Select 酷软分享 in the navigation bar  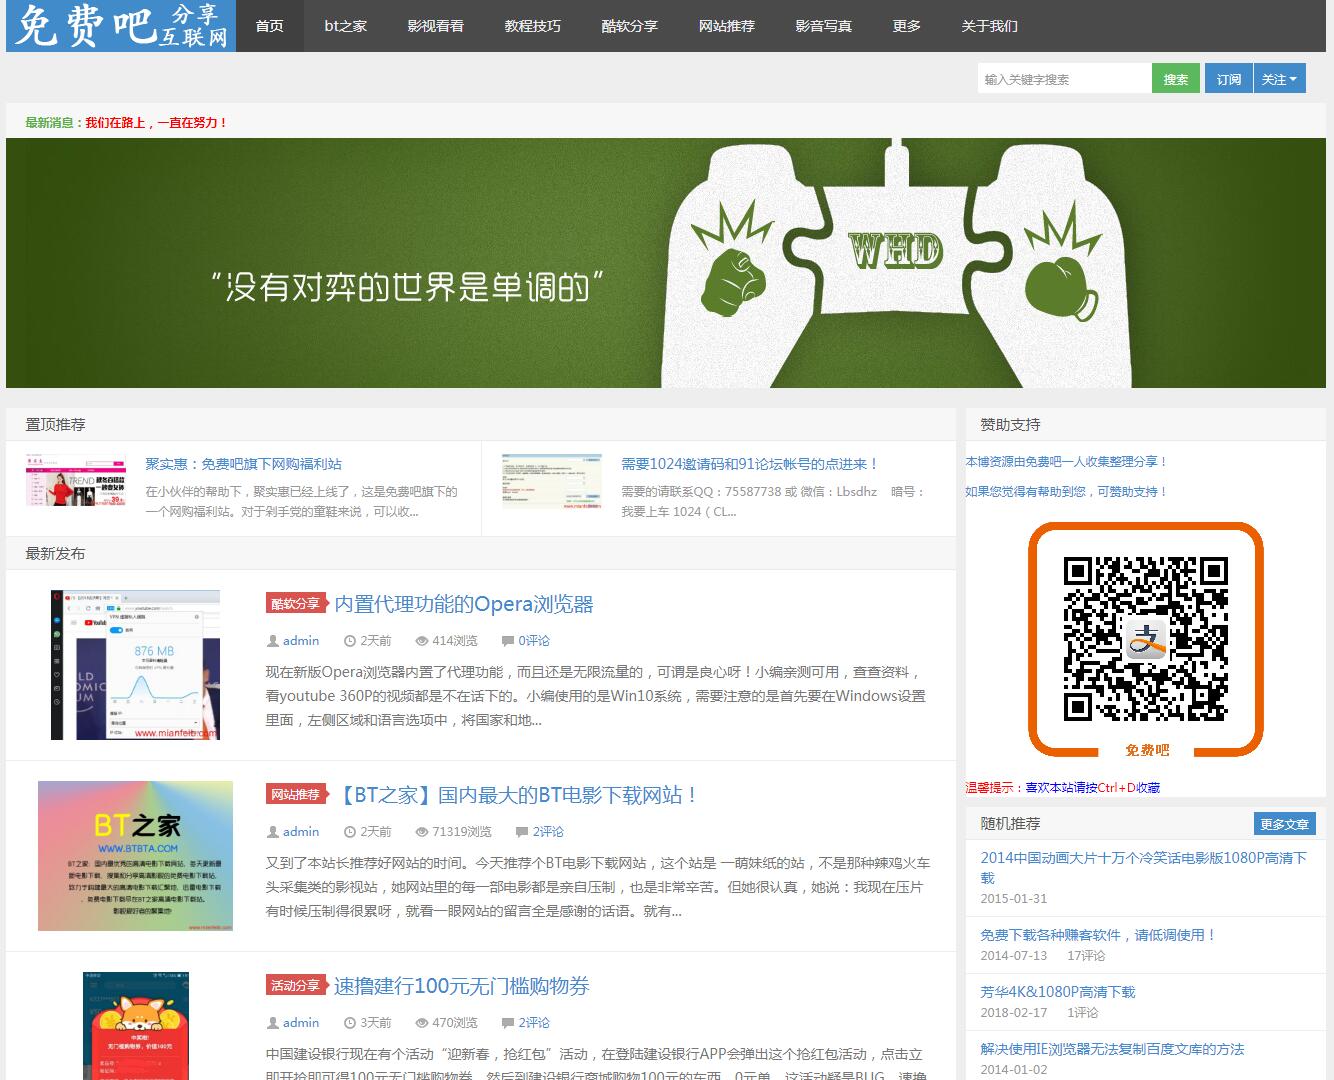tap(630, 26)
